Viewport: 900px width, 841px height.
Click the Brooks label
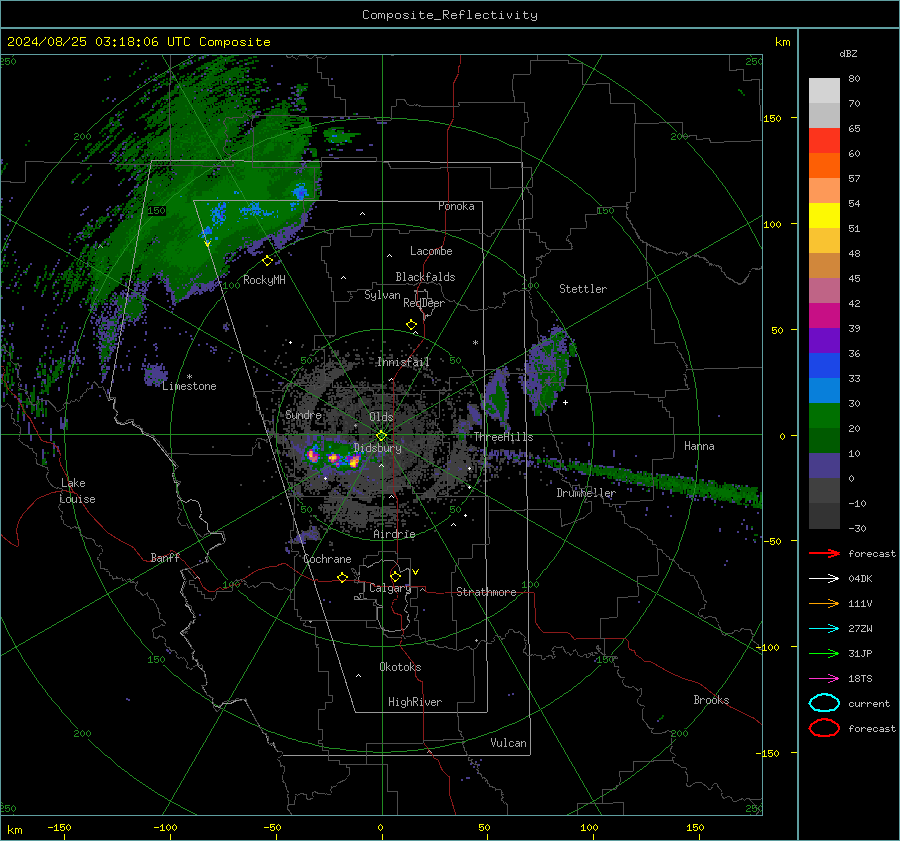[x=711, y=700]
